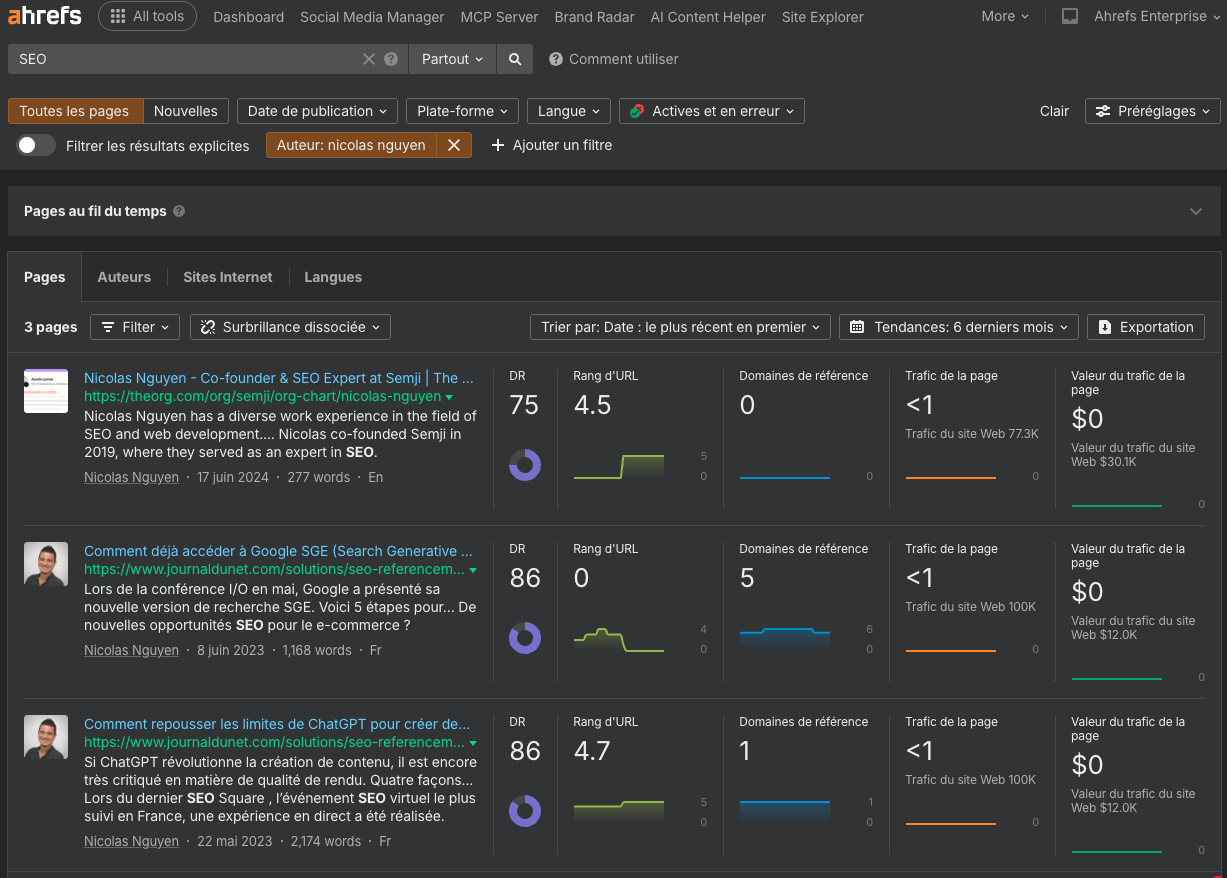The height and width of the screenshot is (878, 1227).
Task: Open Site Explorer from top navigation
Action: click(x=822, y=17)
